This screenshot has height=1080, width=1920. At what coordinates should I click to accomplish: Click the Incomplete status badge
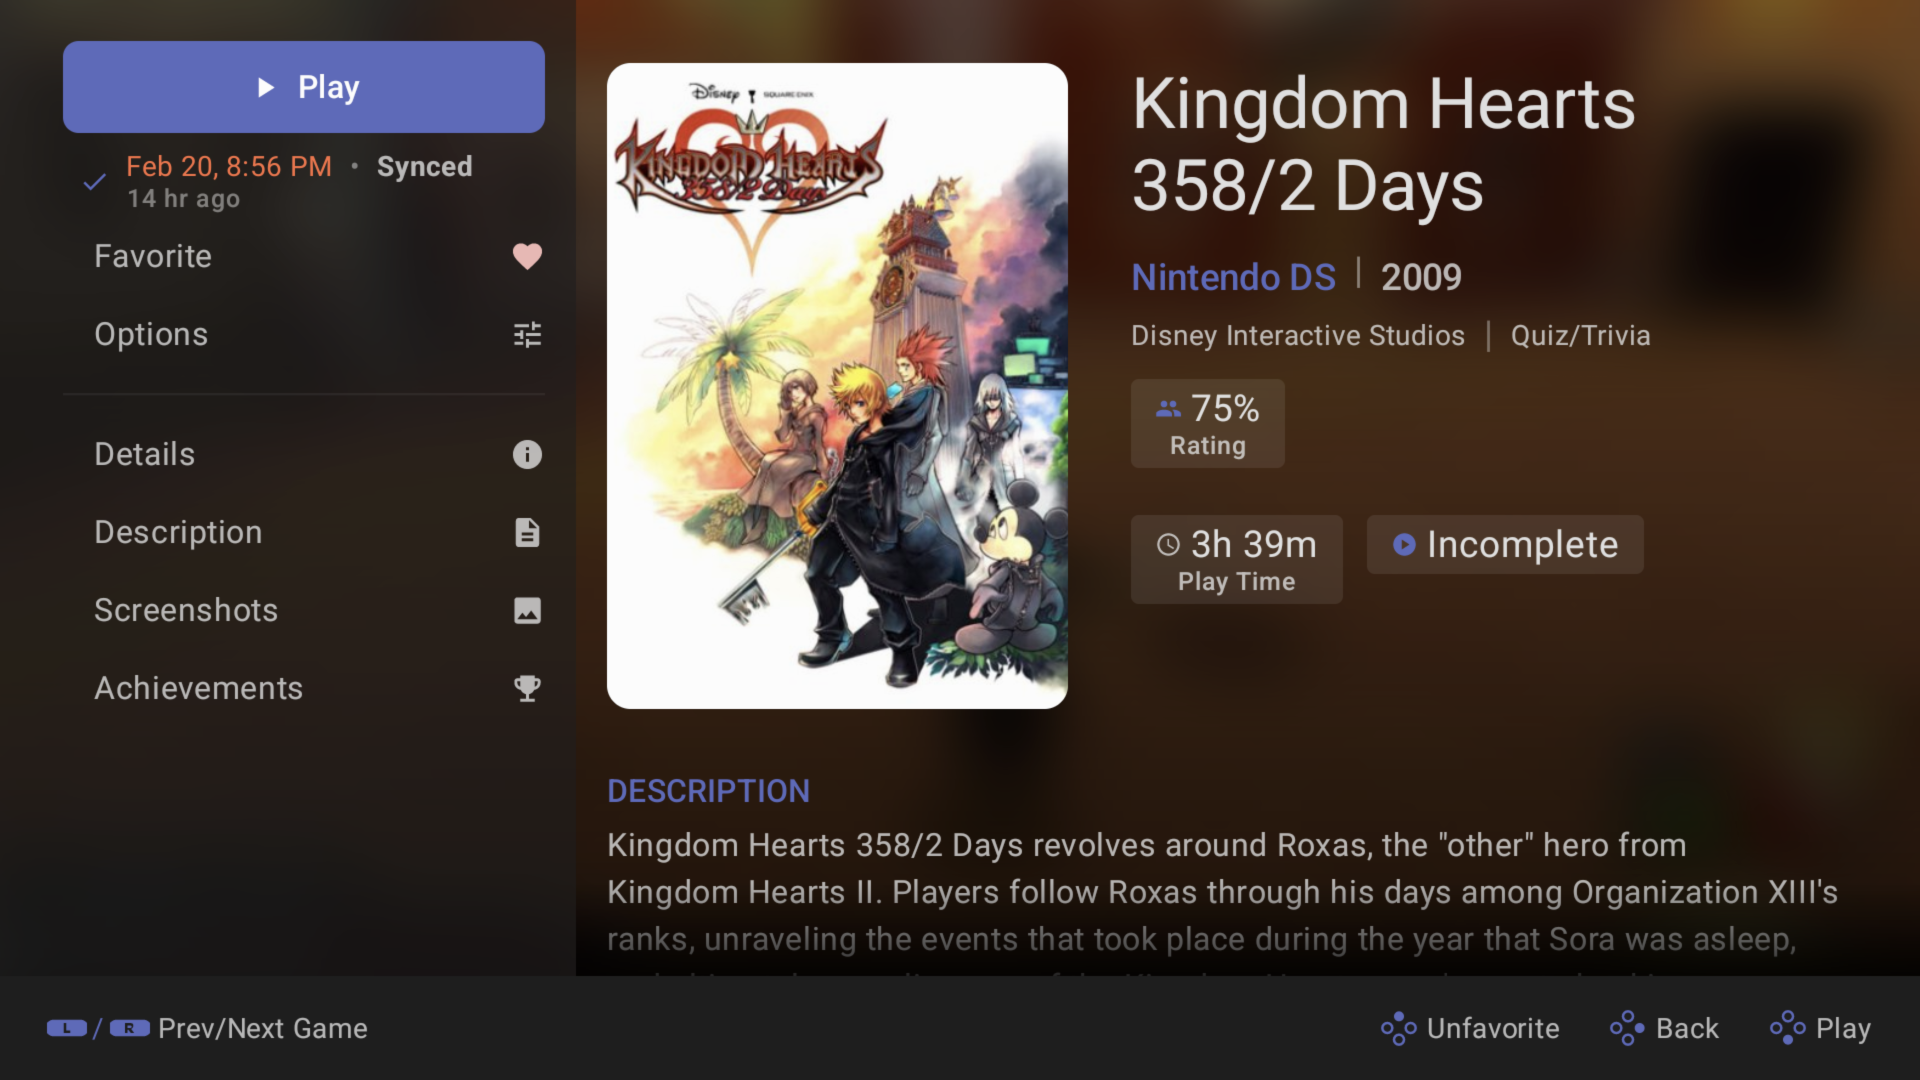(x=1504, y=545)
